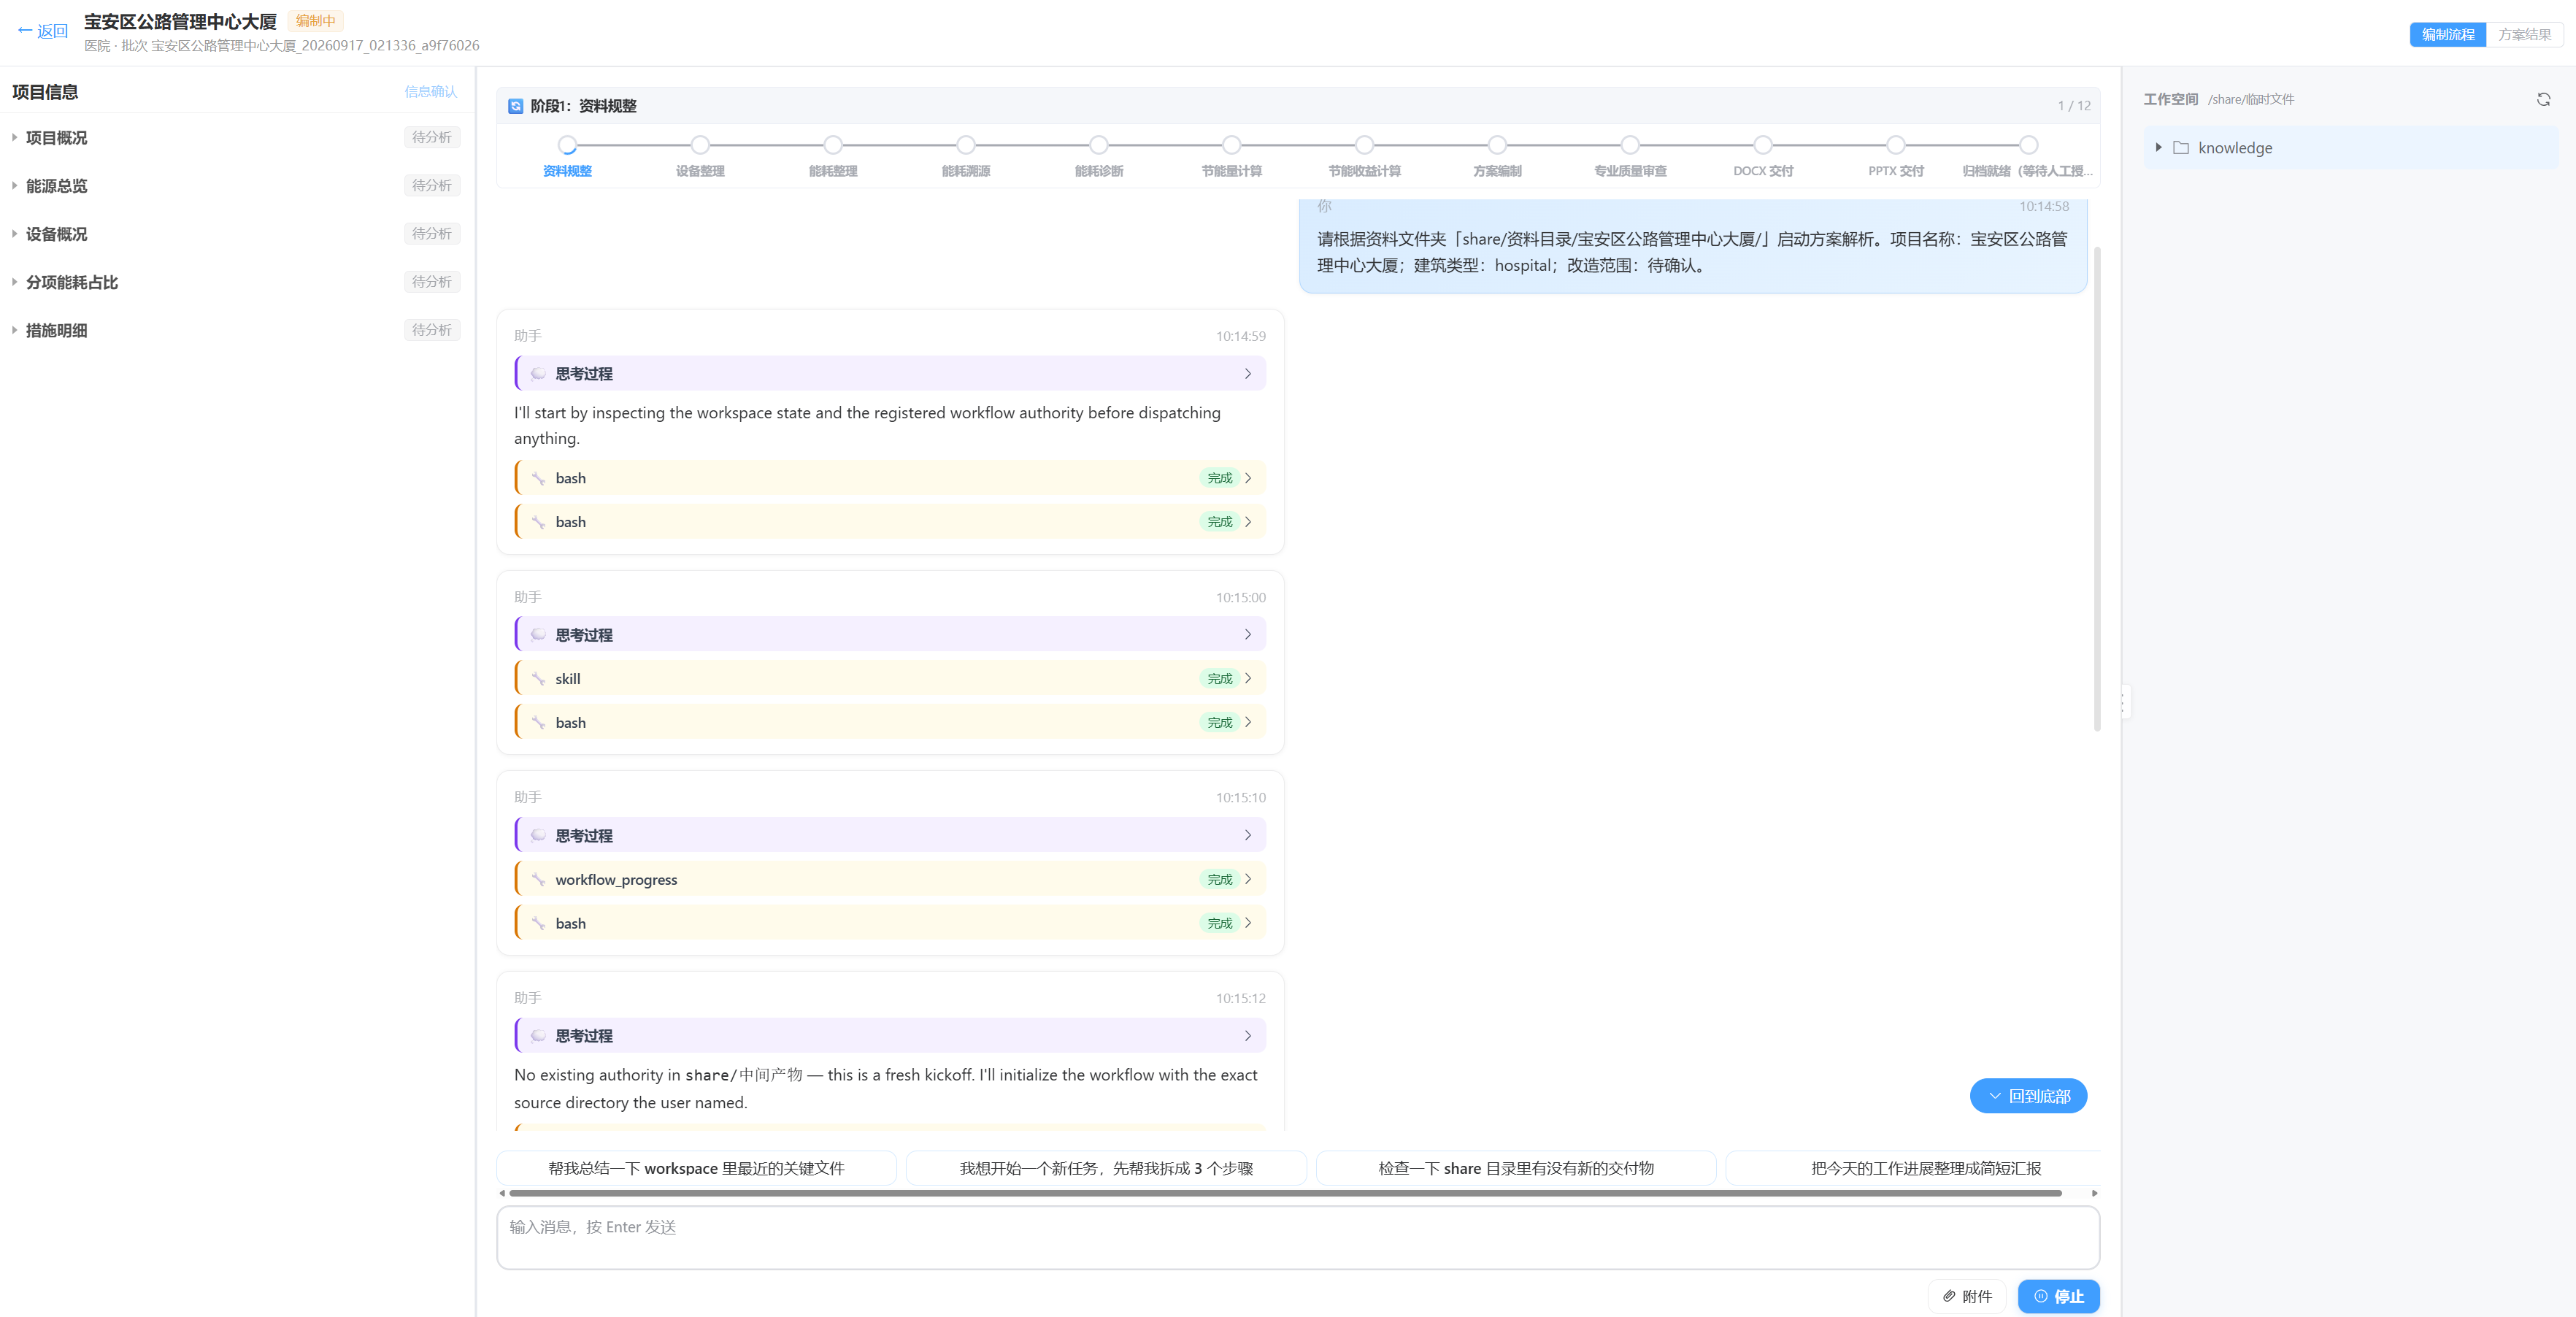The height and width of the screenshot is (1317, 2576).
Task: Select the 能耗整理 step marker
Action: [x=833, y=145]
